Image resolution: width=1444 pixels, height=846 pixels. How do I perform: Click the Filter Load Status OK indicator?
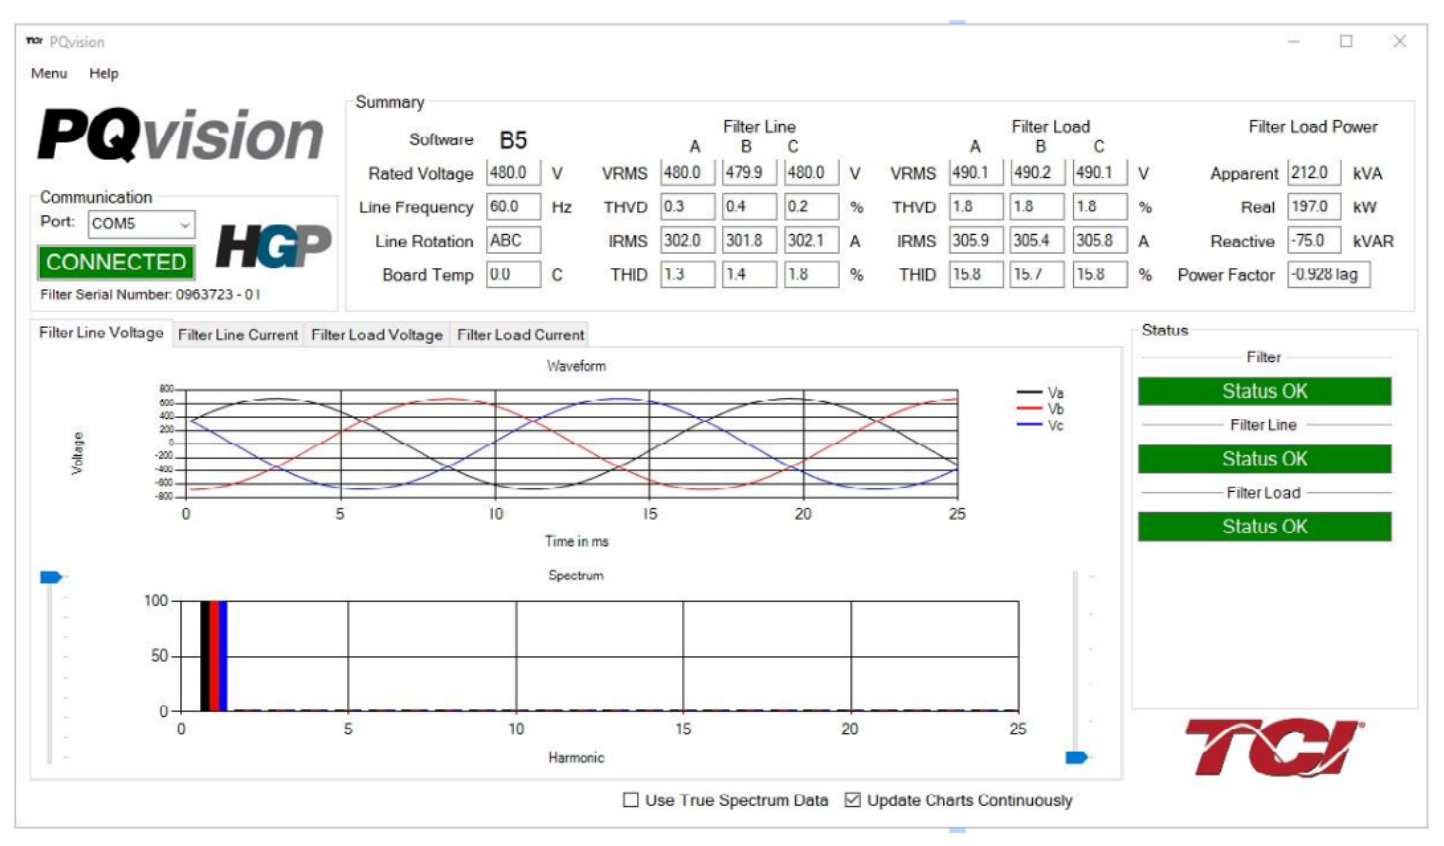click(1264, 527)
